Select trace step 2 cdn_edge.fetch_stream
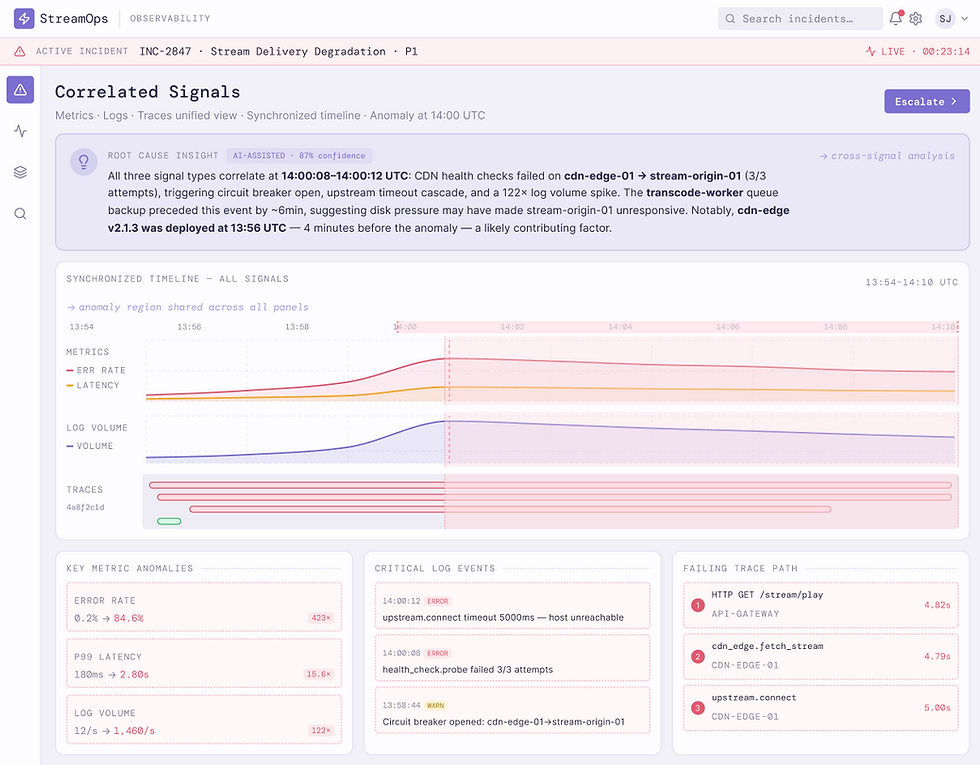The image size is (980, 765). pyautogui.click(x=820, y=656)
